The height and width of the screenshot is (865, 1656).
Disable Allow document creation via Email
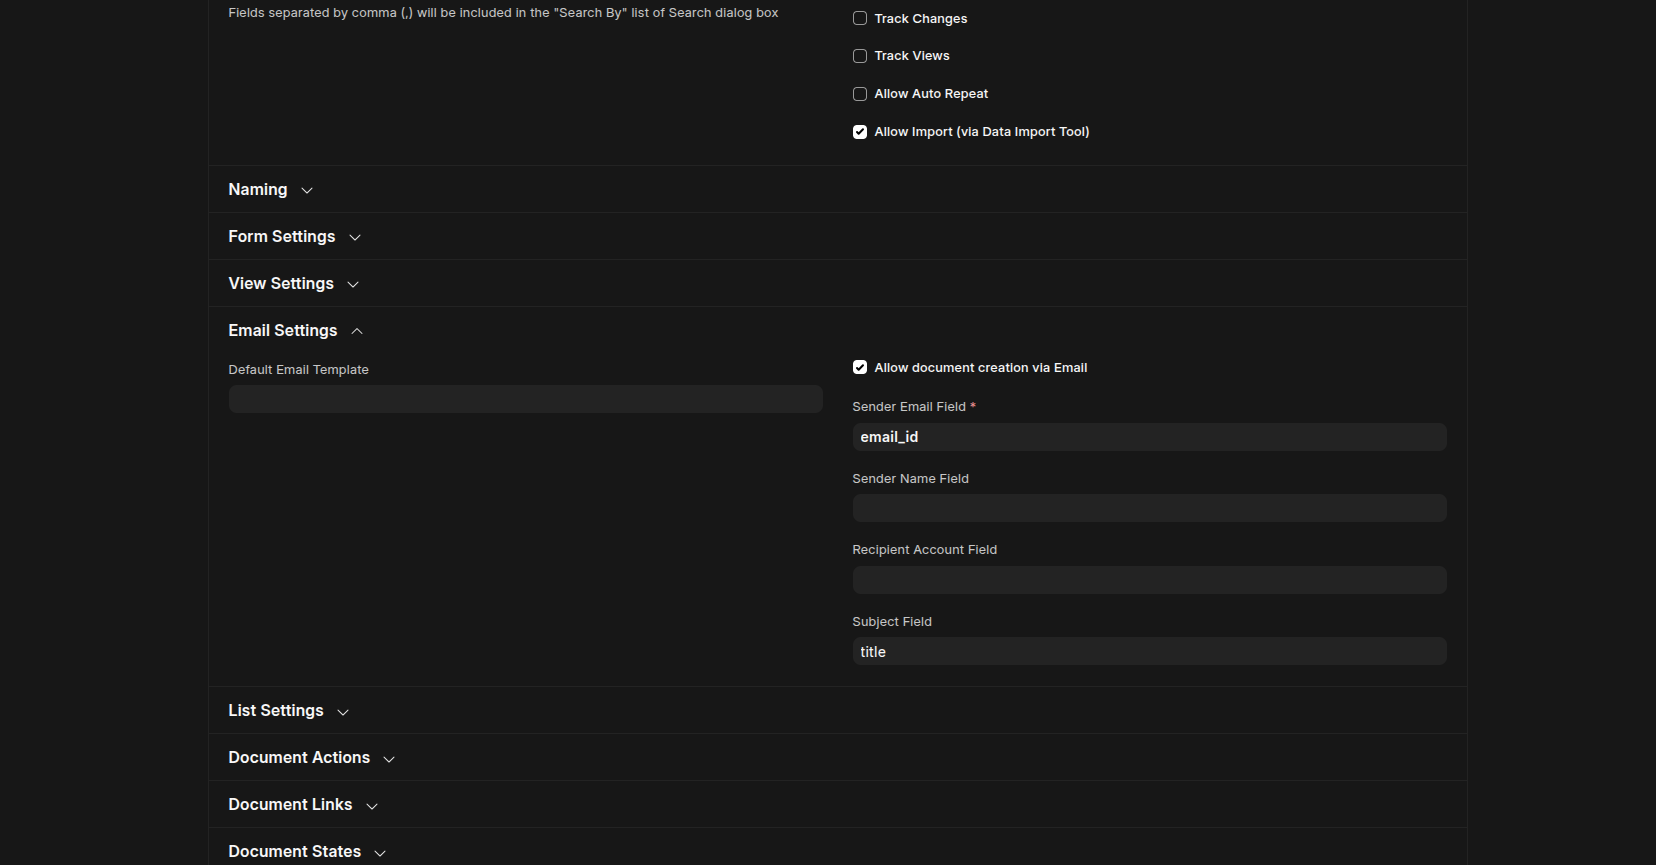point(860,368)
